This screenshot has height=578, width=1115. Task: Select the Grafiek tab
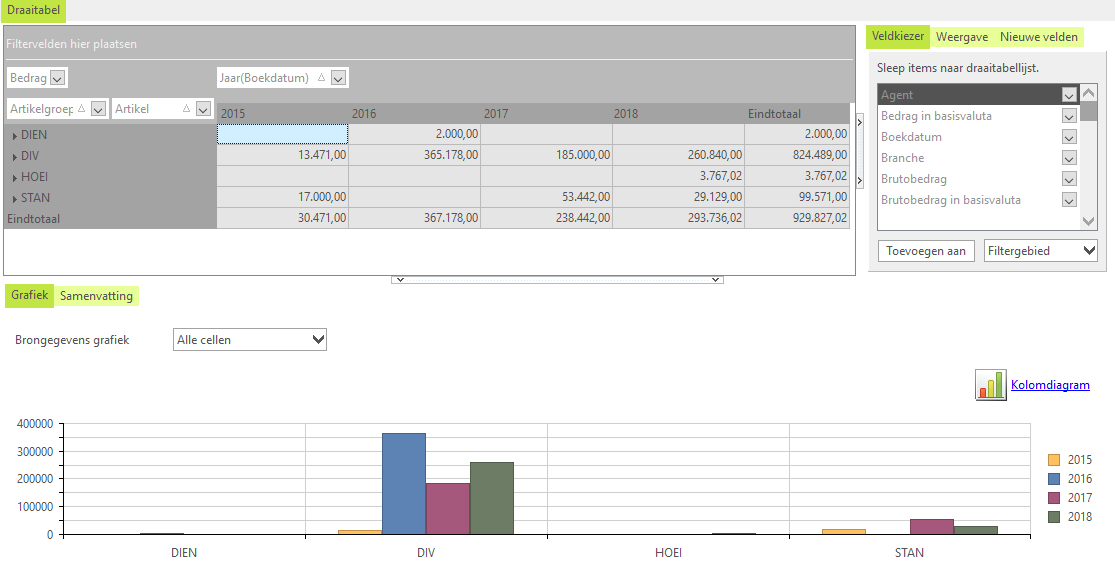30,295
